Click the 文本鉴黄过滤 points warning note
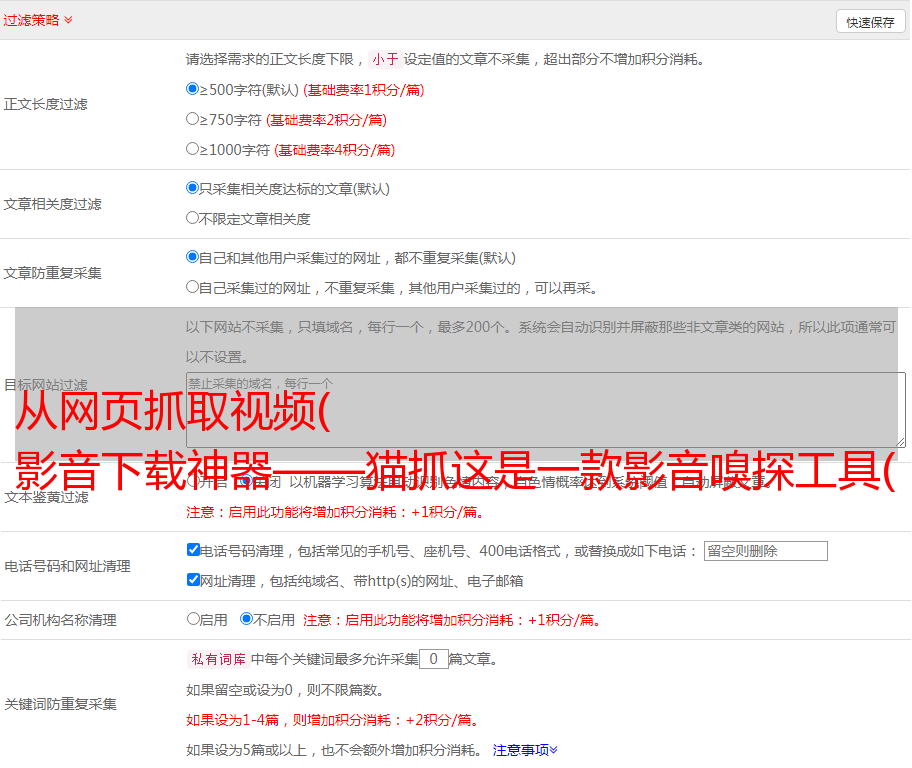Screen dimensions: 912x768 coord(335,512)
